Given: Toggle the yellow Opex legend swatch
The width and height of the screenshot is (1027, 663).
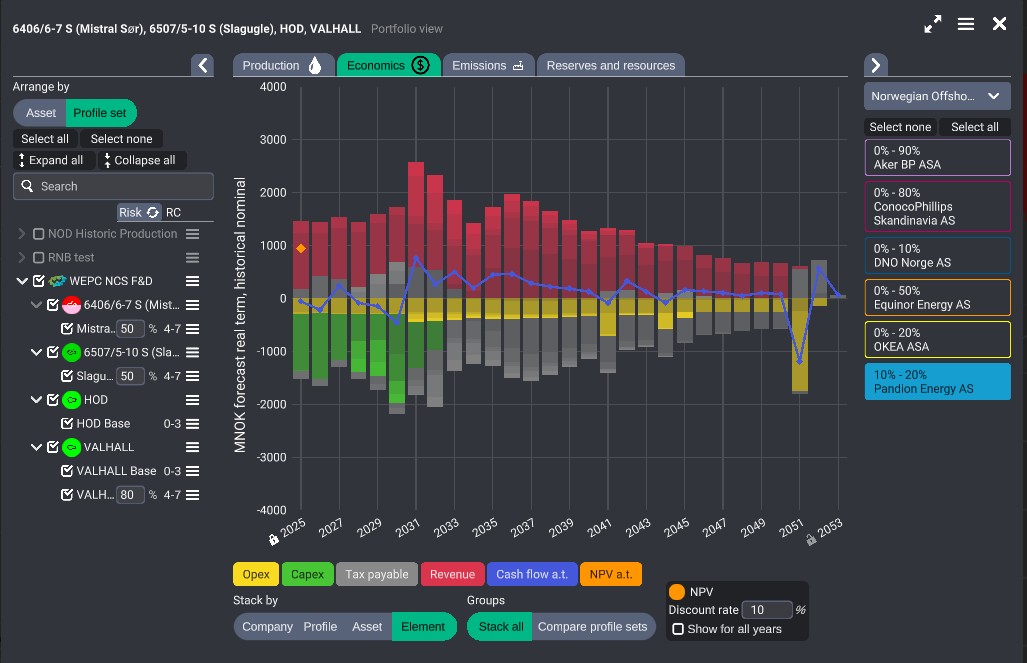Looking at the screenshot, I should [255, 574].
